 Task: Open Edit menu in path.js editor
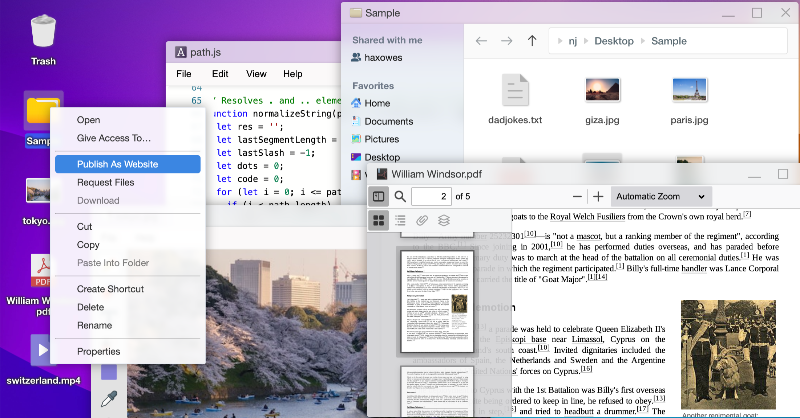click(x=220, y=74)
